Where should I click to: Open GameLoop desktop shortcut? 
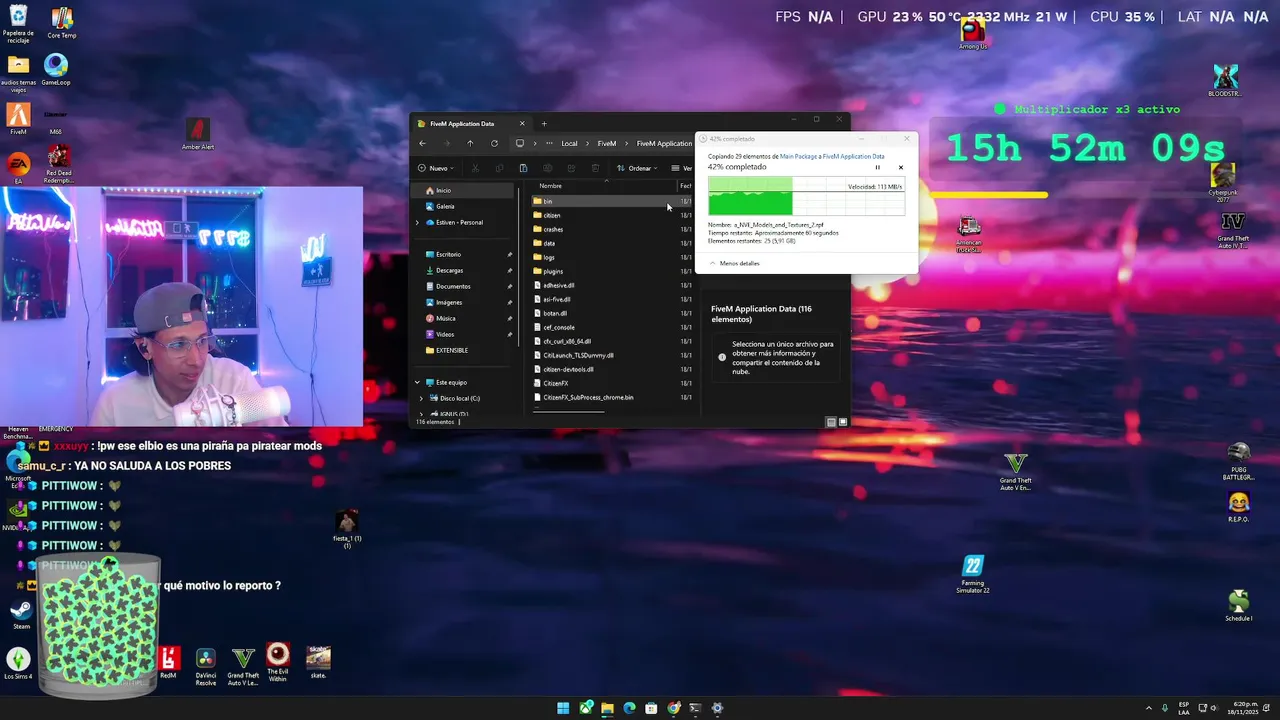point(56,70)
